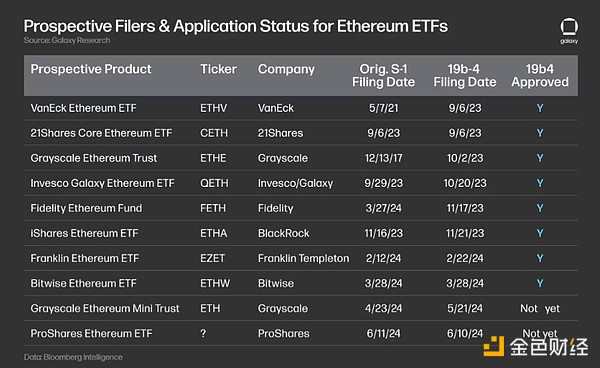Click the Franklin Templeton company cell
The height and width of the screenshot is (368, 600).
[x=303, y=259]
